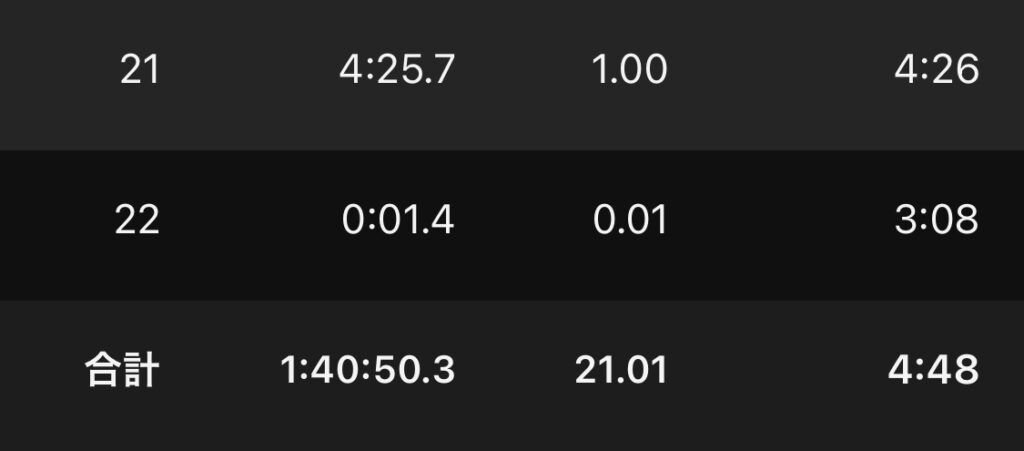Image resolution: width=1024 pixels, height=451 pixels.
Task: Click the lap 21 time 4:25.7
Action: click(396, 69)
